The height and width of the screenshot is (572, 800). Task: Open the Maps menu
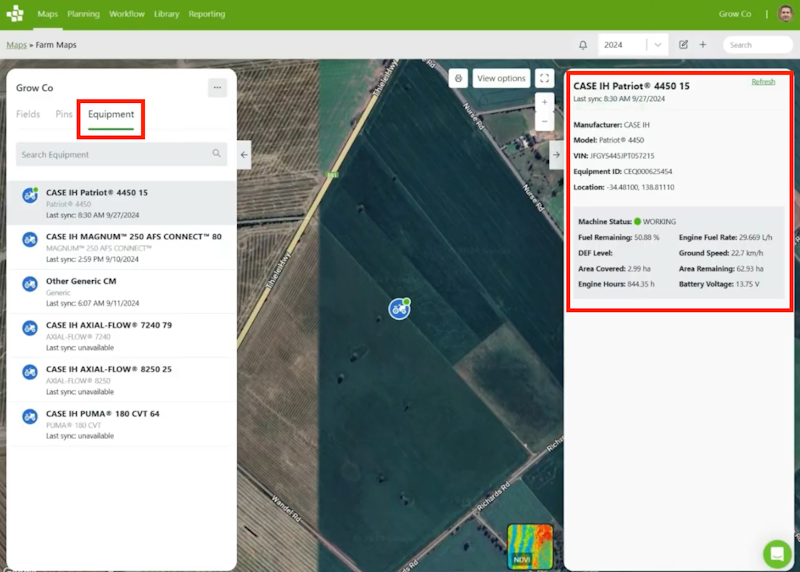tap(47, 14)
